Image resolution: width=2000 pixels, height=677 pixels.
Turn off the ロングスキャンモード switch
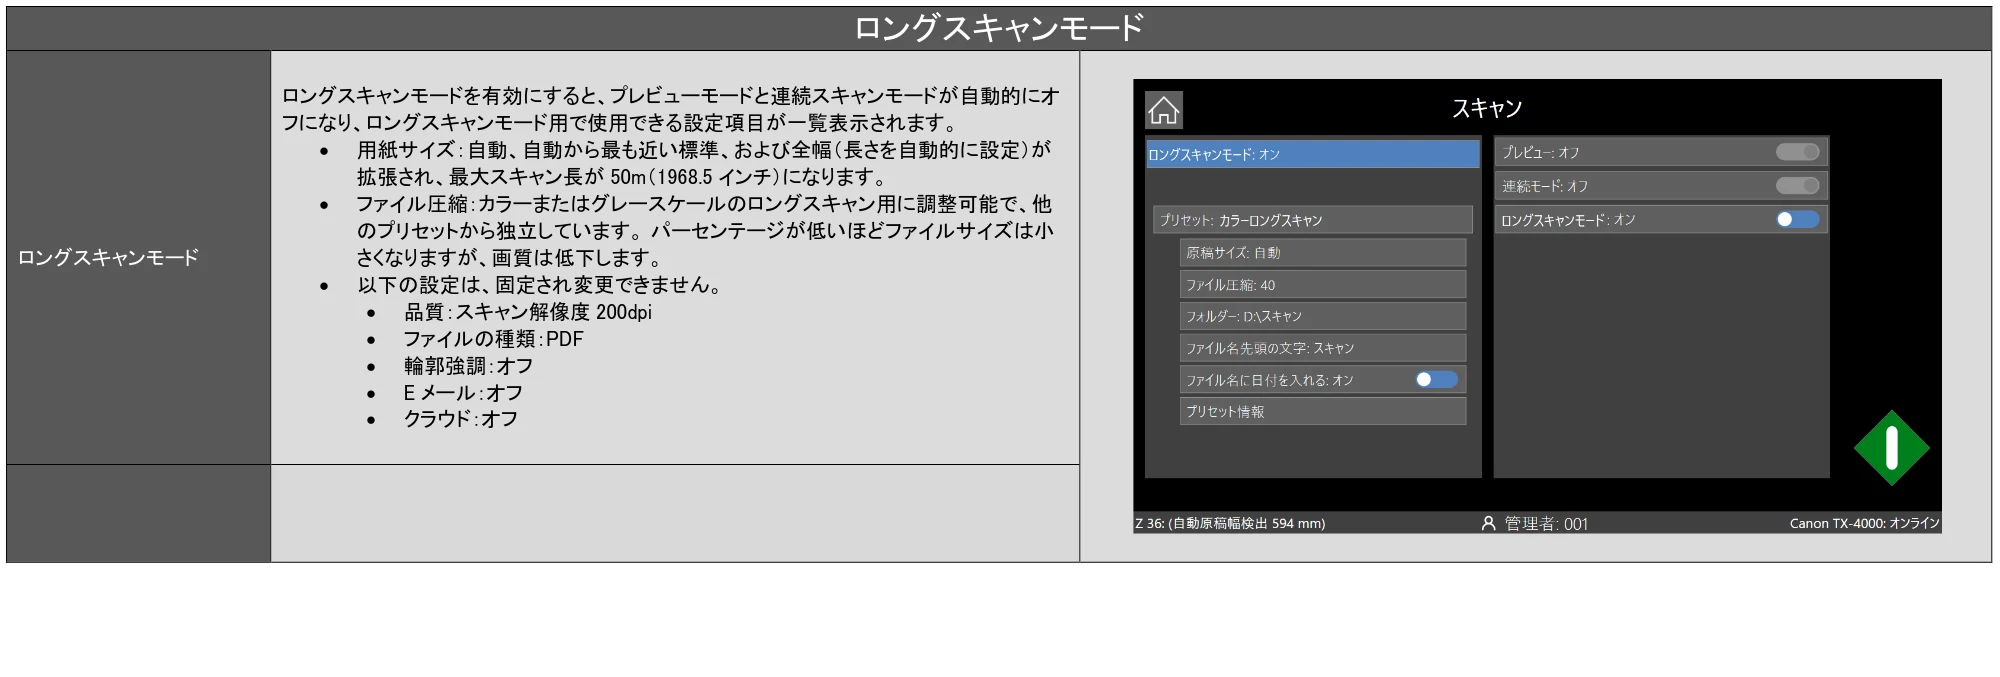[1797, 219]
